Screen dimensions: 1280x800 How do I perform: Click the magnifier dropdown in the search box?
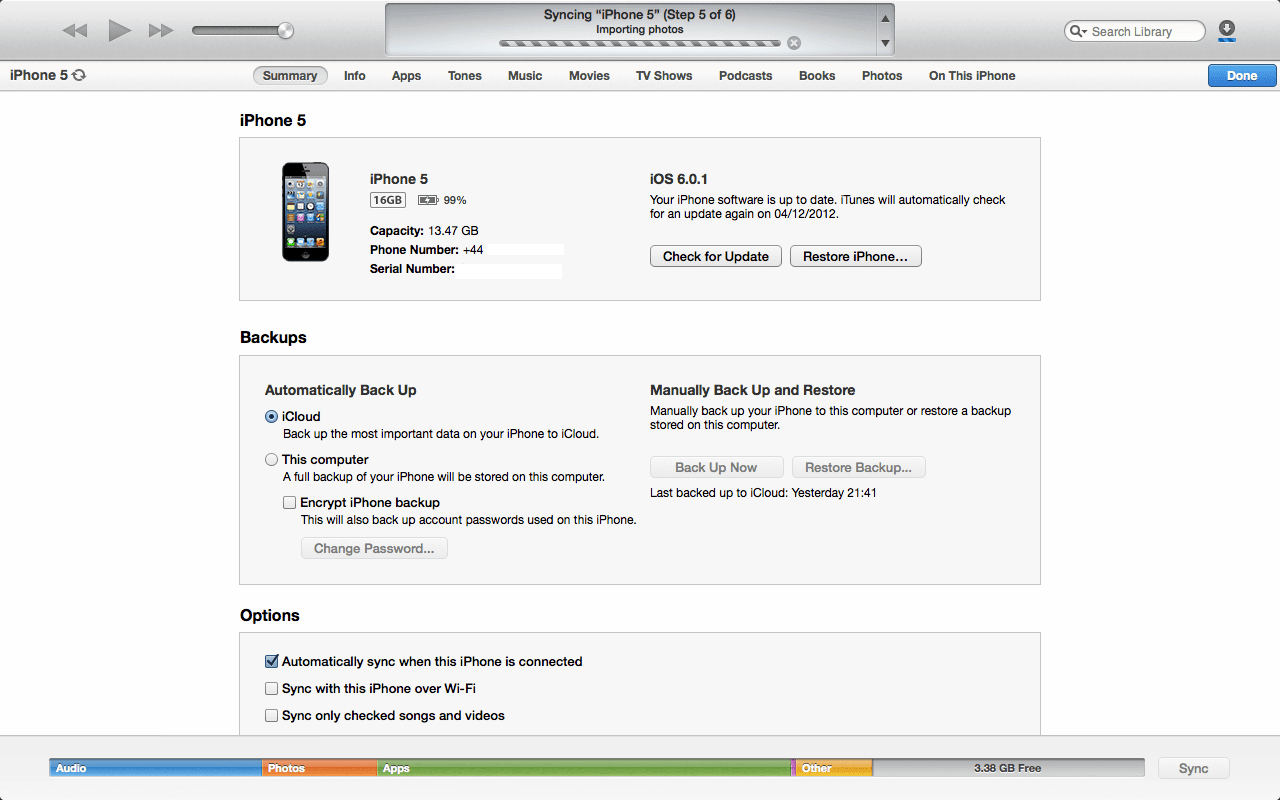1078,32
